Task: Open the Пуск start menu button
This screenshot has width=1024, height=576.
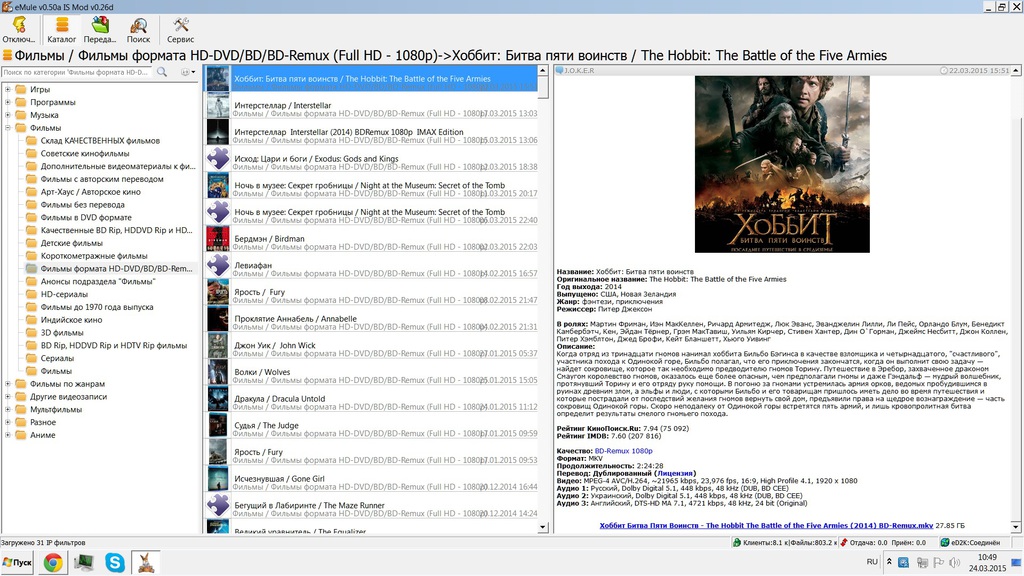Action: pyautogui.click(x=18, y=562)
